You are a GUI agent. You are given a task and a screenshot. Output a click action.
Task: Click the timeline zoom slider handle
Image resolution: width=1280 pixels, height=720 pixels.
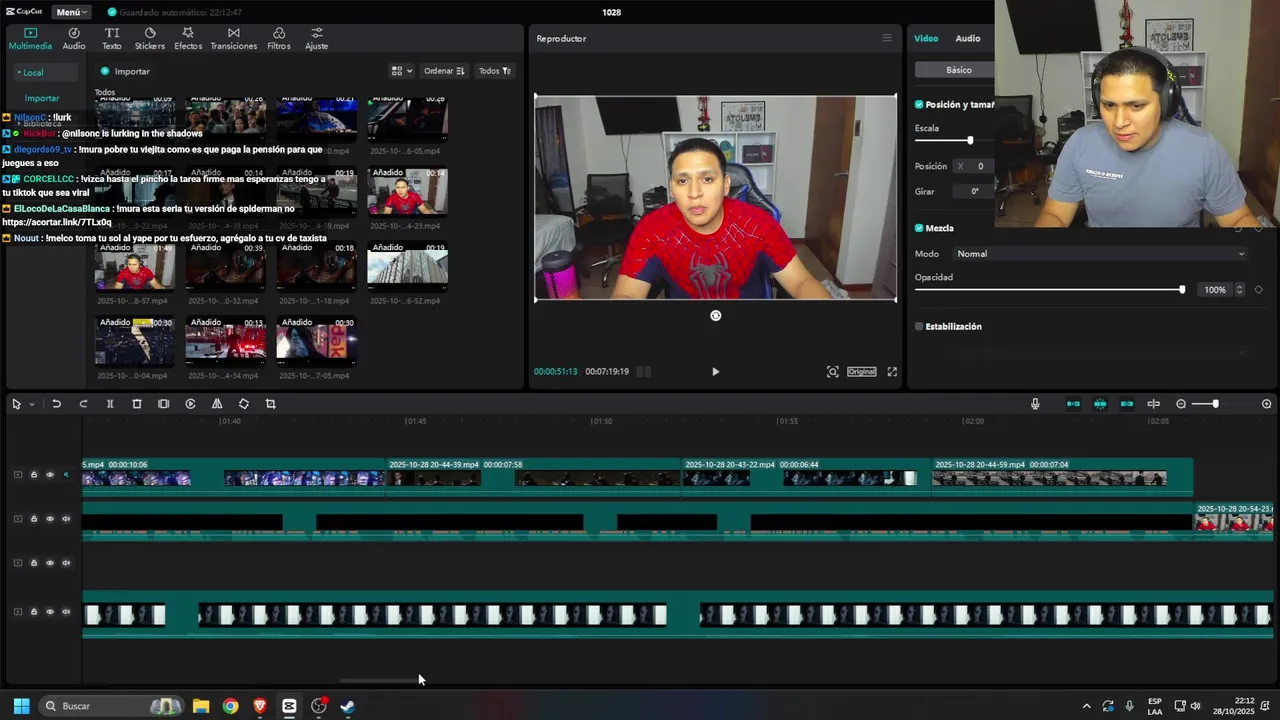1215,404
